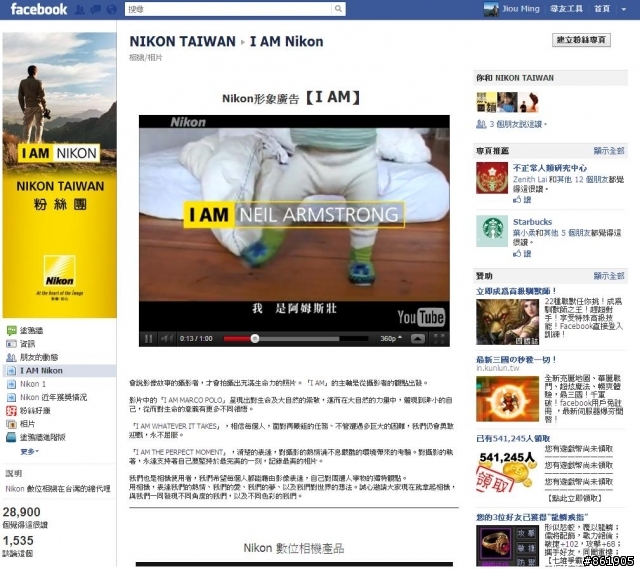Click the Three Kingdoms game ad image

(x=507, y=399)
